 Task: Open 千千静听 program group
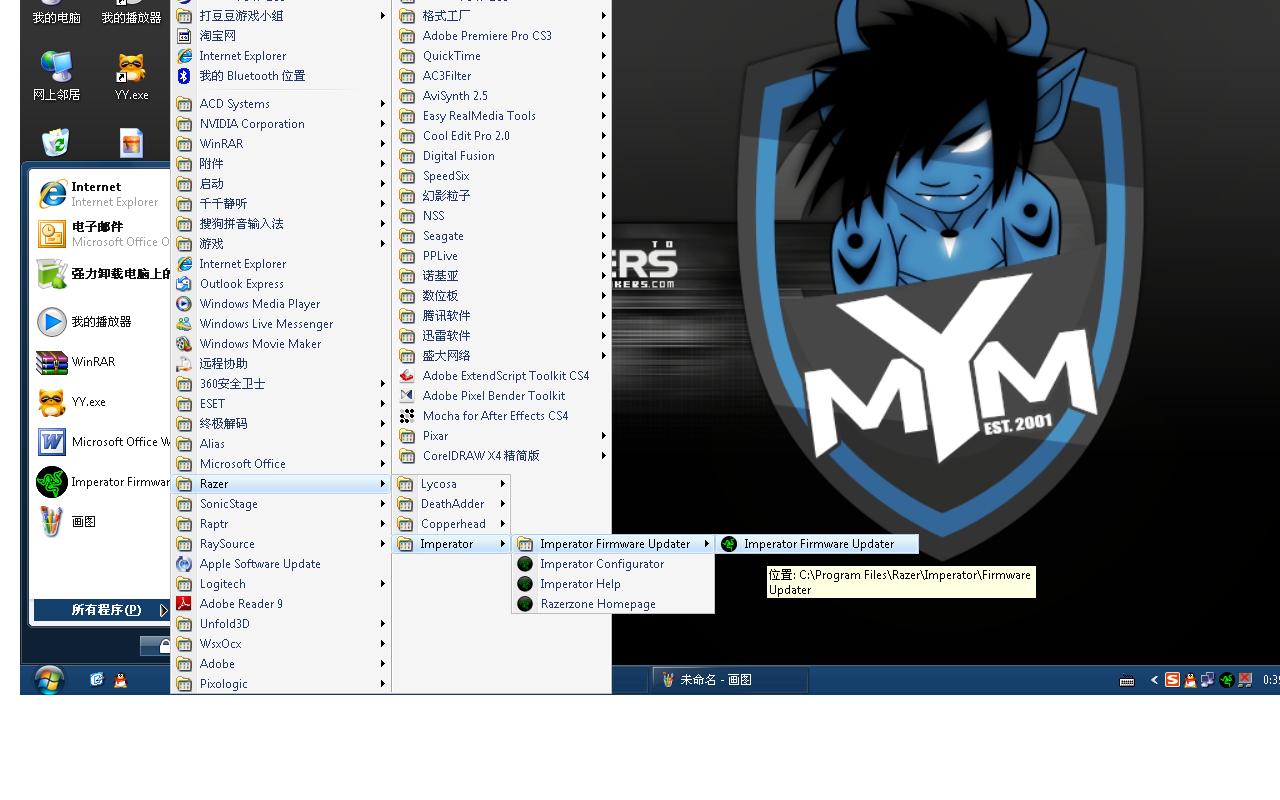(x=280, y=204)
